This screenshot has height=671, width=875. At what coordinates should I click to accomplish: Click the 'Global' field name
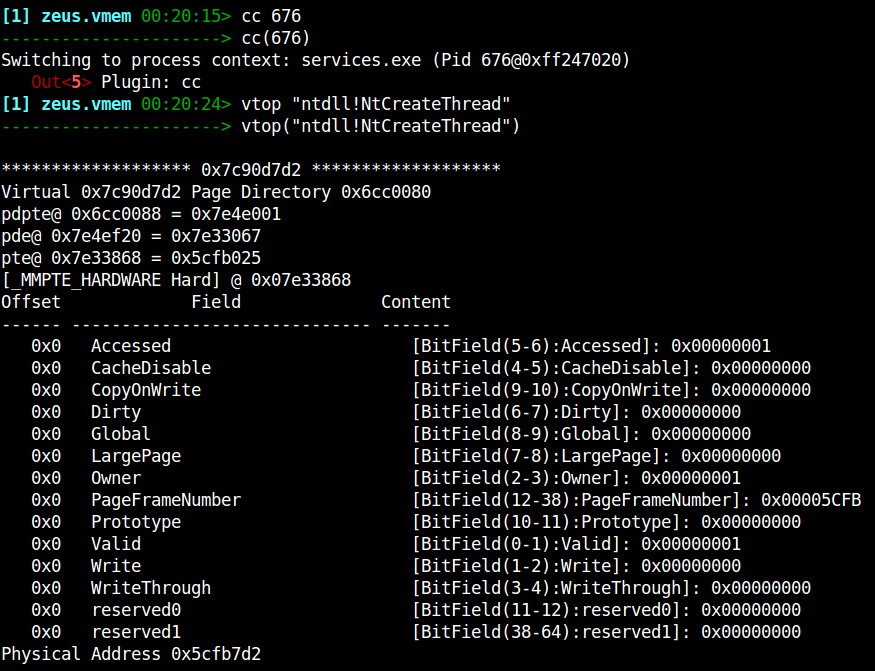point(121,434)
